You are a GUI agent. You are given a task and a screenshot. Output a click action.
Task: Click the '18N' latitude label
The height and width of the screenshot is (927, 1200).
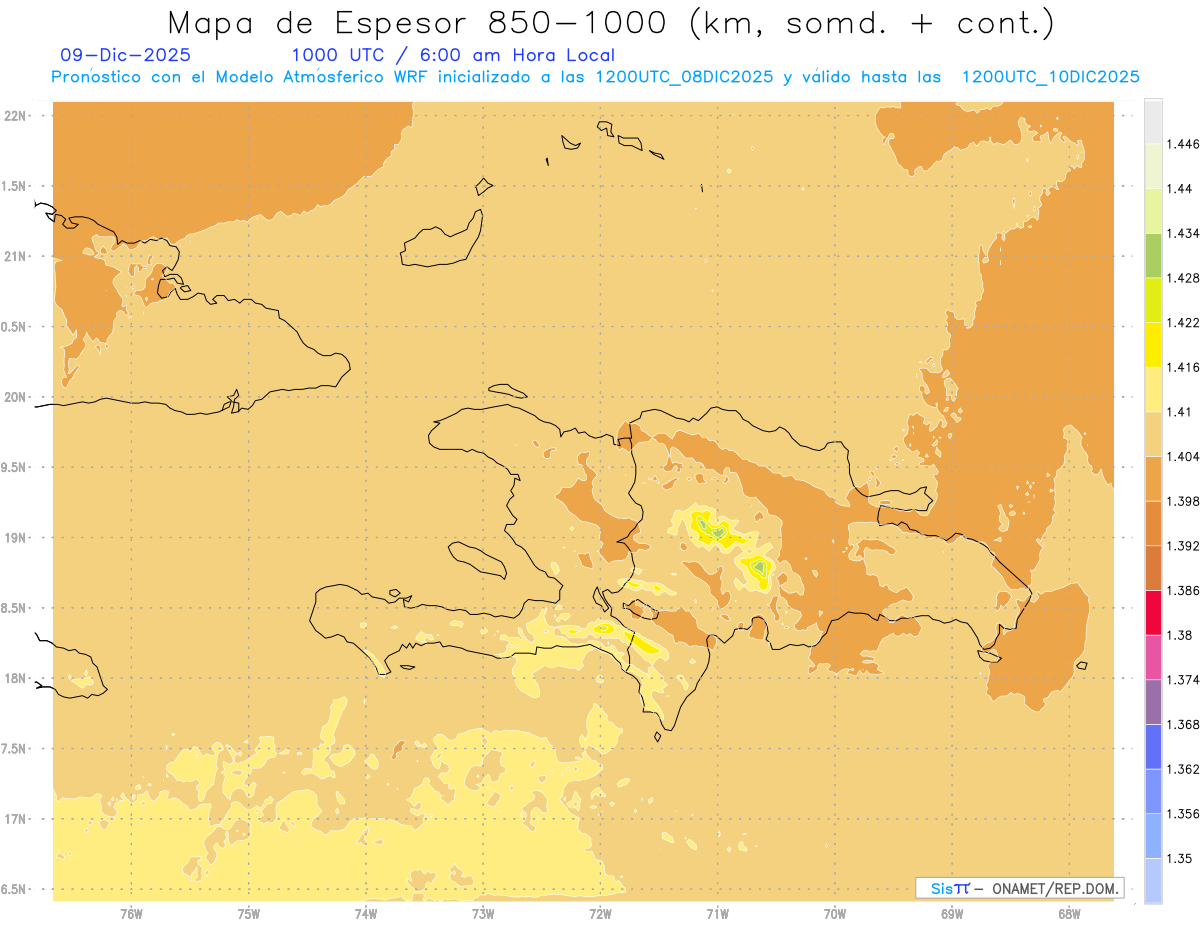click(x=15, y=679)
